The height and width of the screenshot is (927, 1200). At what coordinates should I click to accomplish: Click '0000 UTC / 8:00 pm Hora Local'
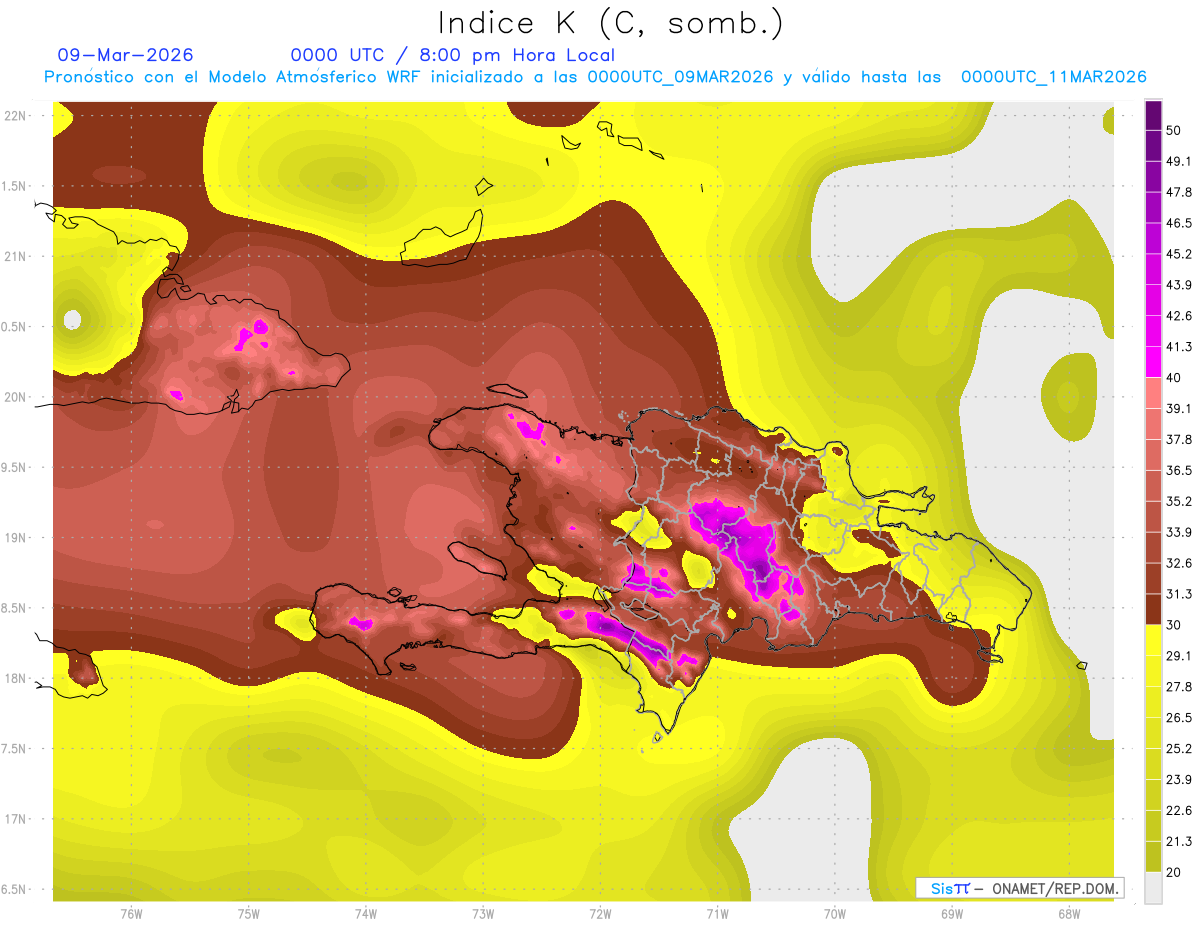453,55
